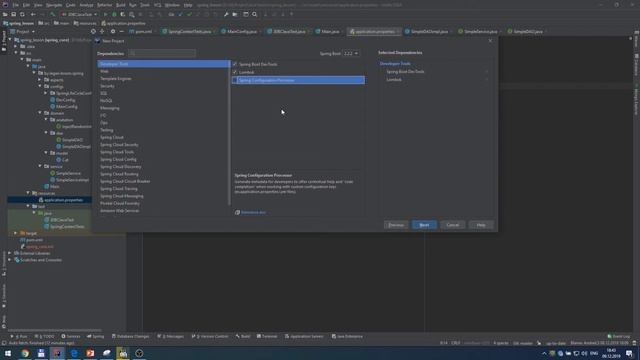Click the Save All toolbar icon
This screenshot has height=360, width=640.
(13, 14)
